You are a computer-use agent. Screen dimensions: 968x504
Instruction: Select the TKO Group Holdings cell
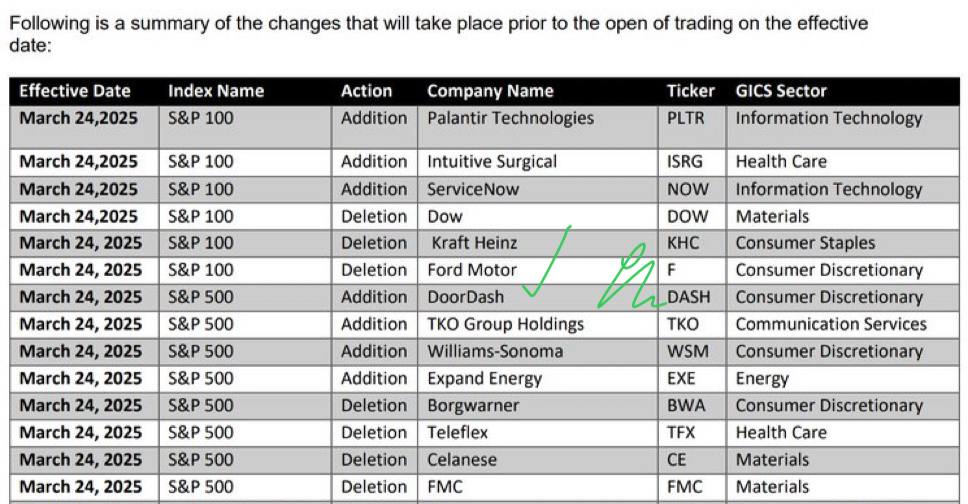coord(505,324)
